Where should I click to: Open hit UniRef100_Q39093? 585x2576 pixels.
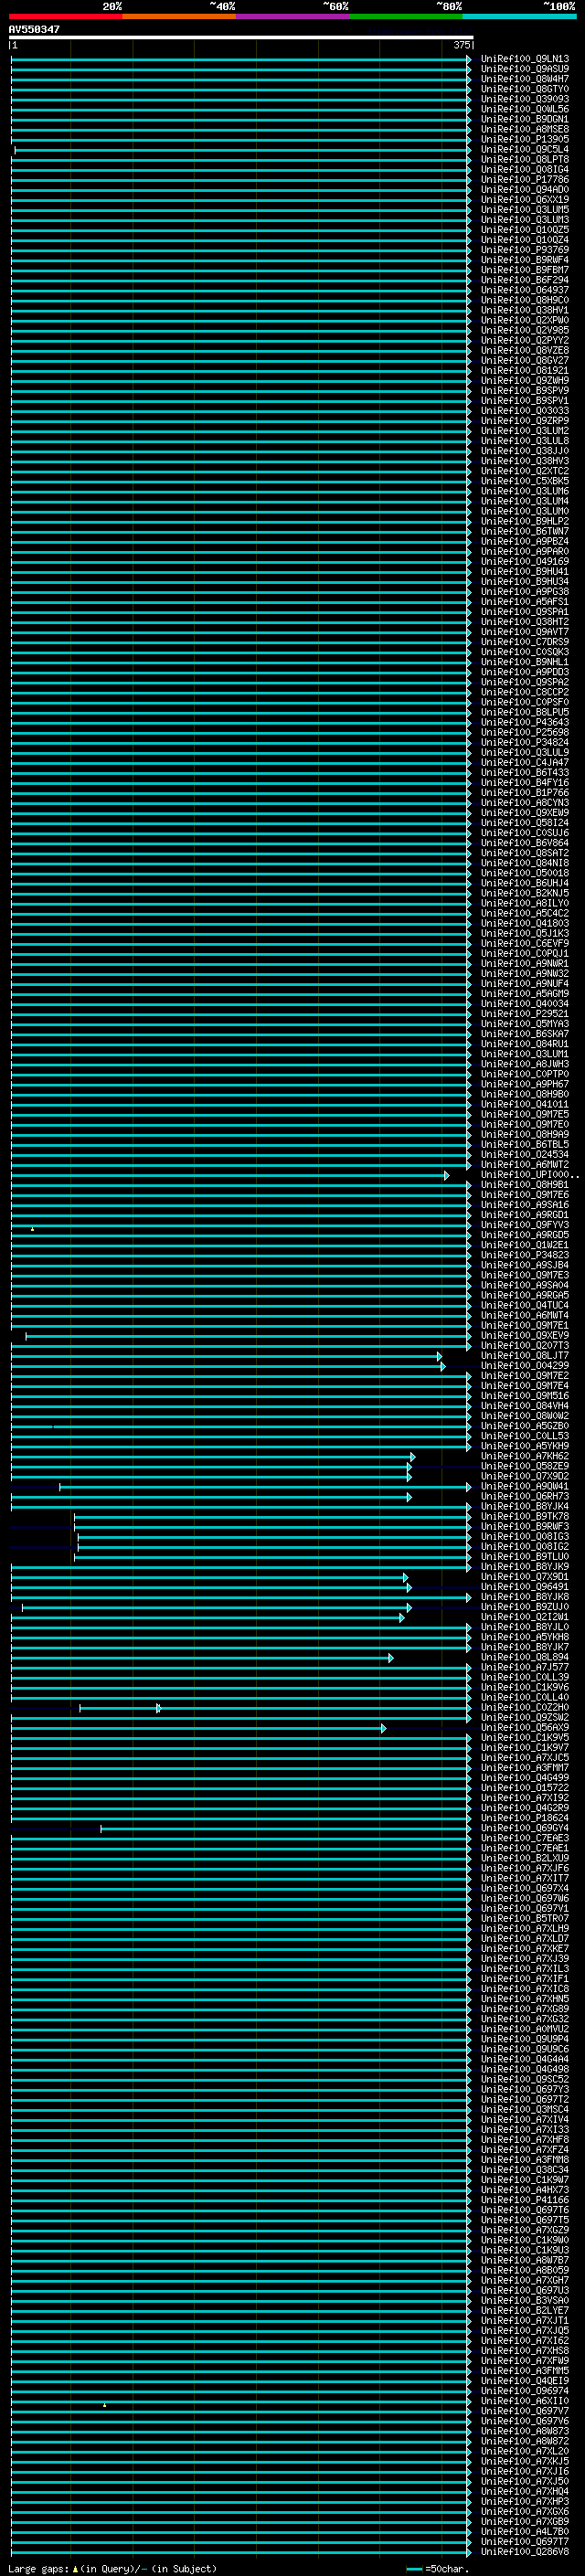[524, 99]
